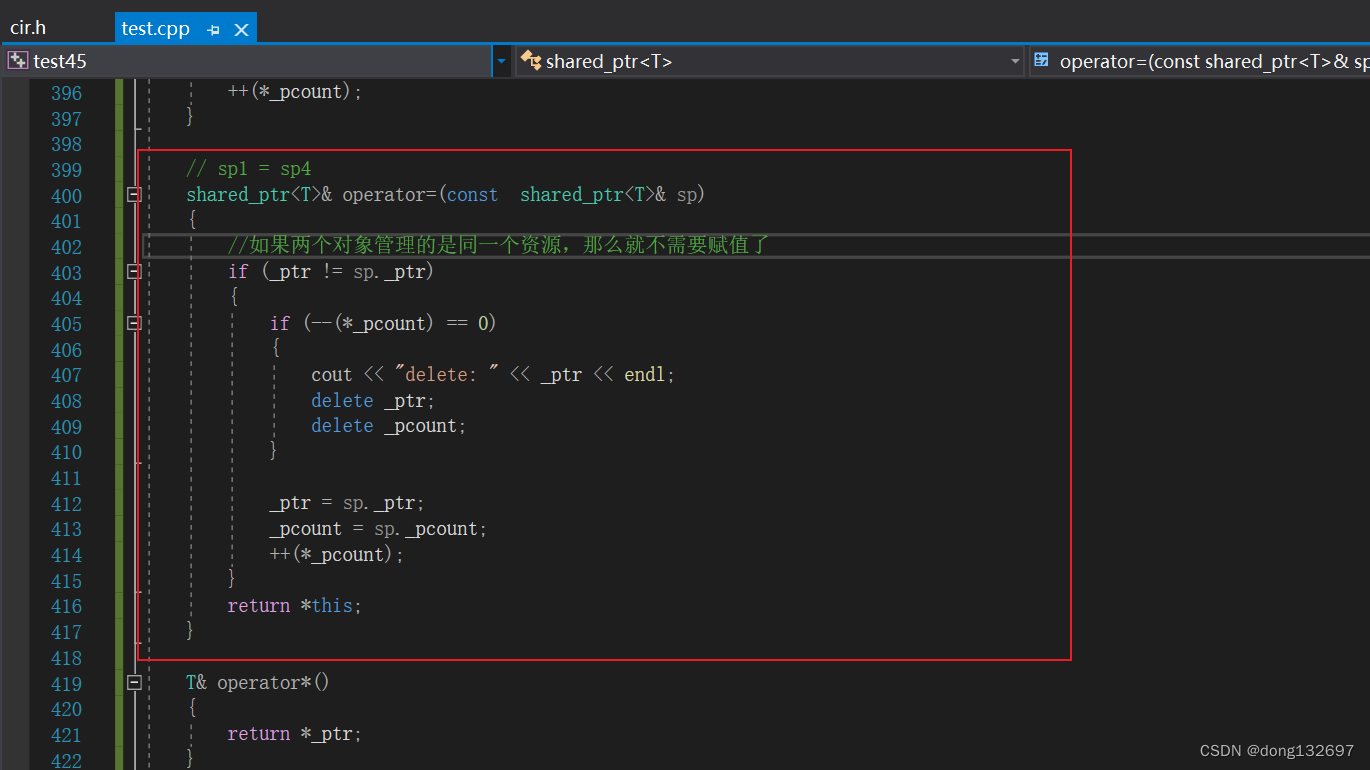Open the shared_ptr<T> type dropdown arrow
This screenshot has height=770, width=1370.
point(1017,61)
